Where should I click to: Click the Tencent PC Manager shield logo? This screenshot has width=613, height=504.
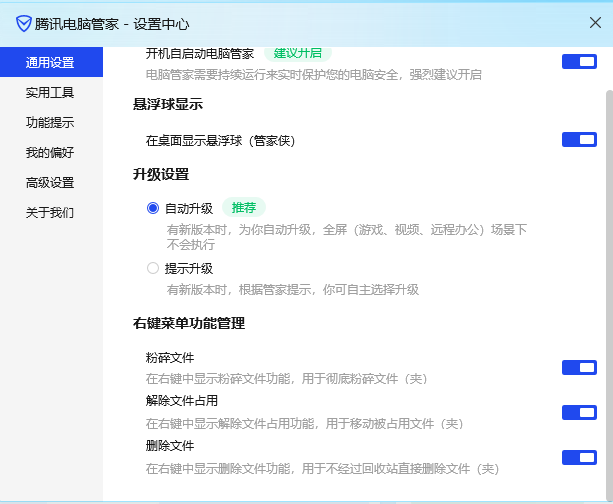23,24
